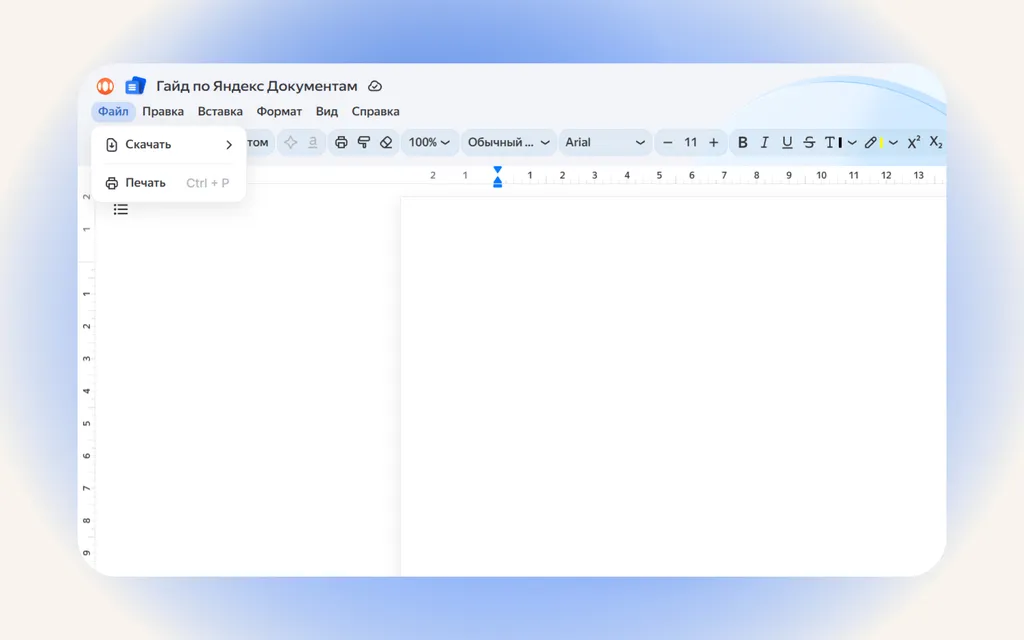
Task: Click the AI sparkle assistant icon
Action: (x=291, y=142)
